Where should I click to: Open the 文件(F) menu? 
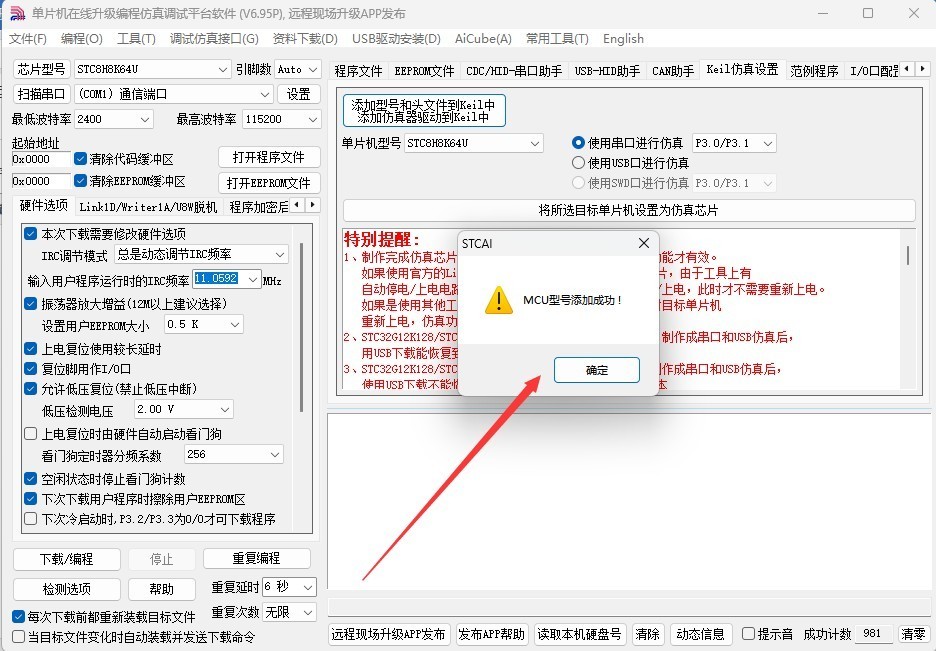point(27,39)
